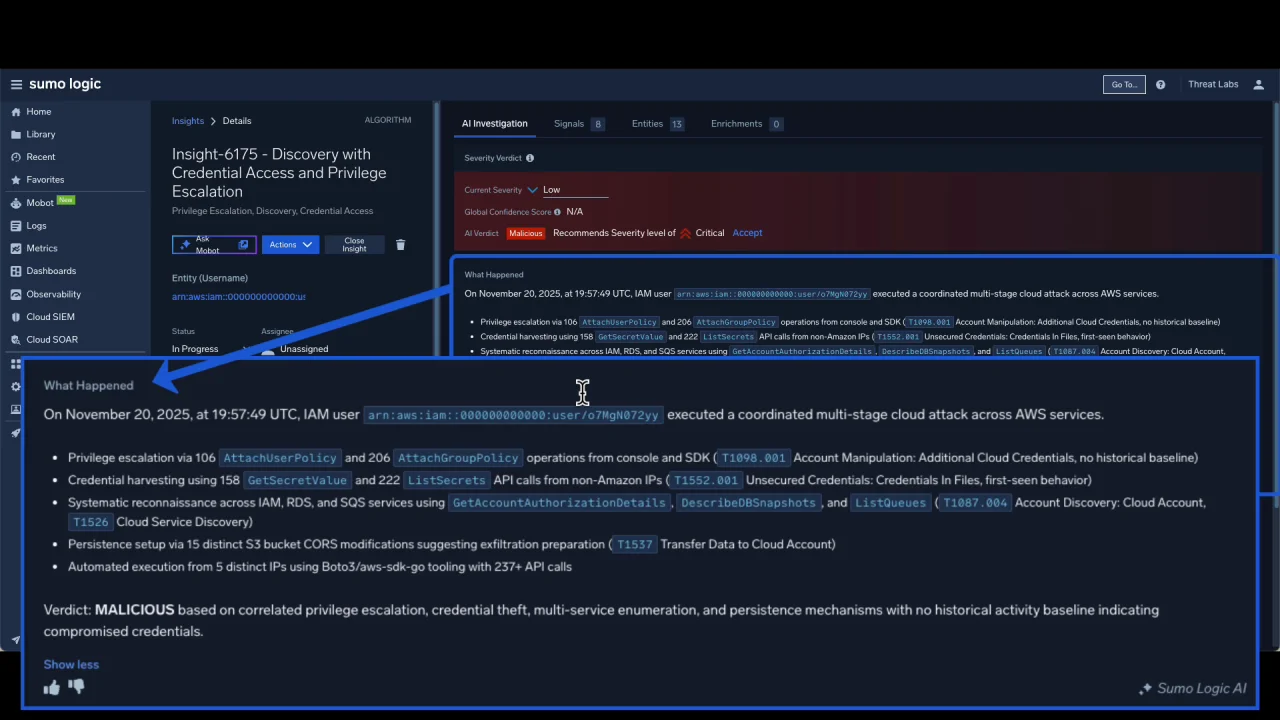The height and width of the screenshot is (720, 1280).
Task: Click Show less to collapse the summary
Action: coord(71,664)
